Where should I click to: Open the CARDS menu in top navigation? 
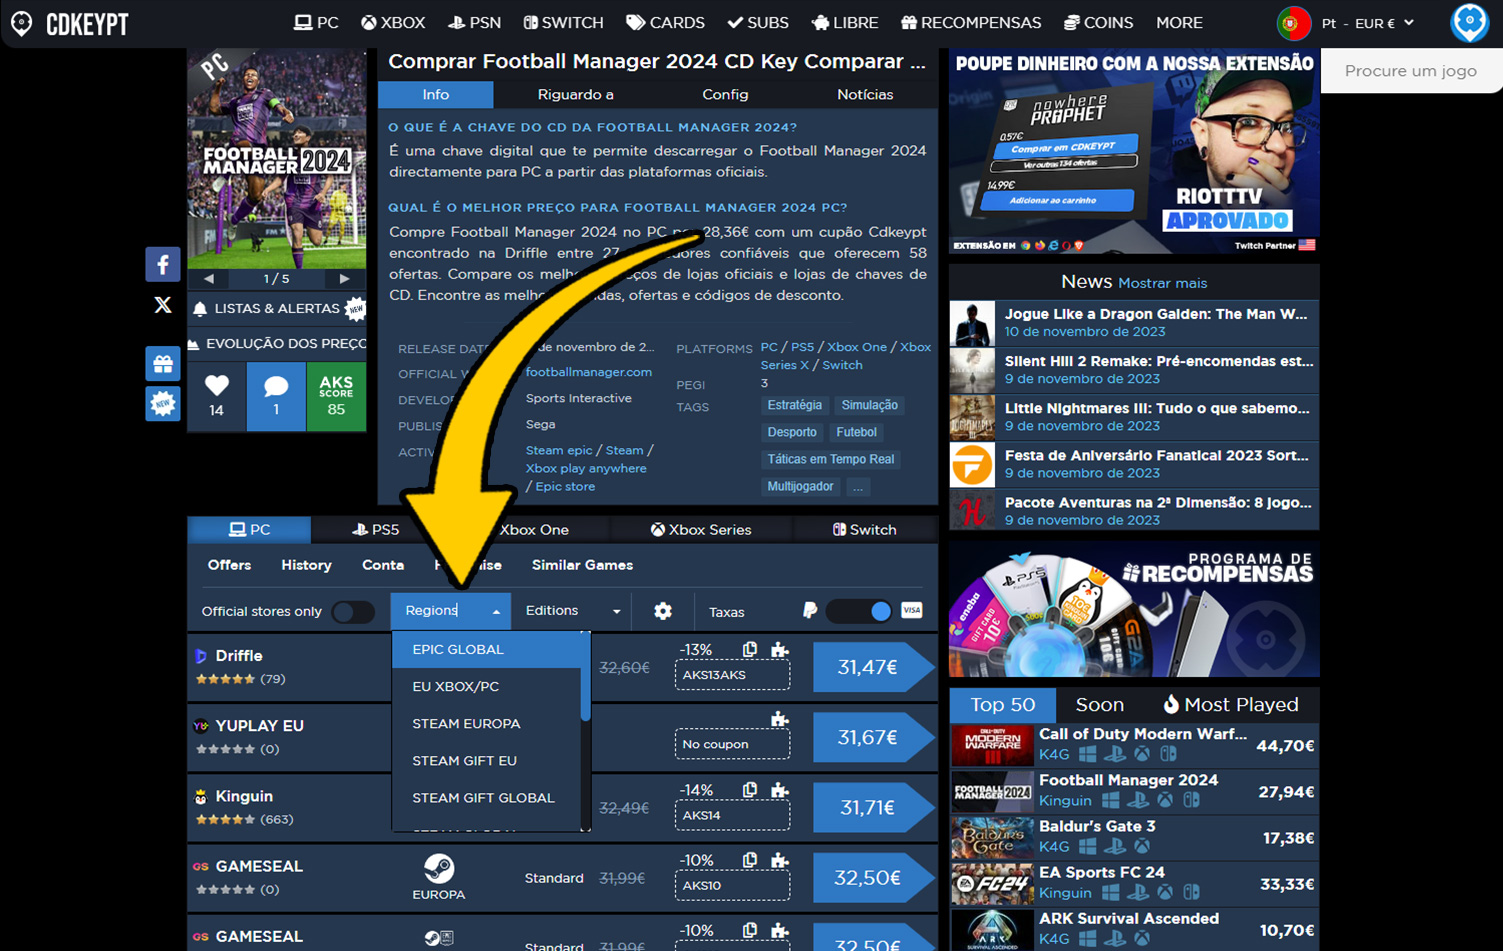tap(665, 23)
